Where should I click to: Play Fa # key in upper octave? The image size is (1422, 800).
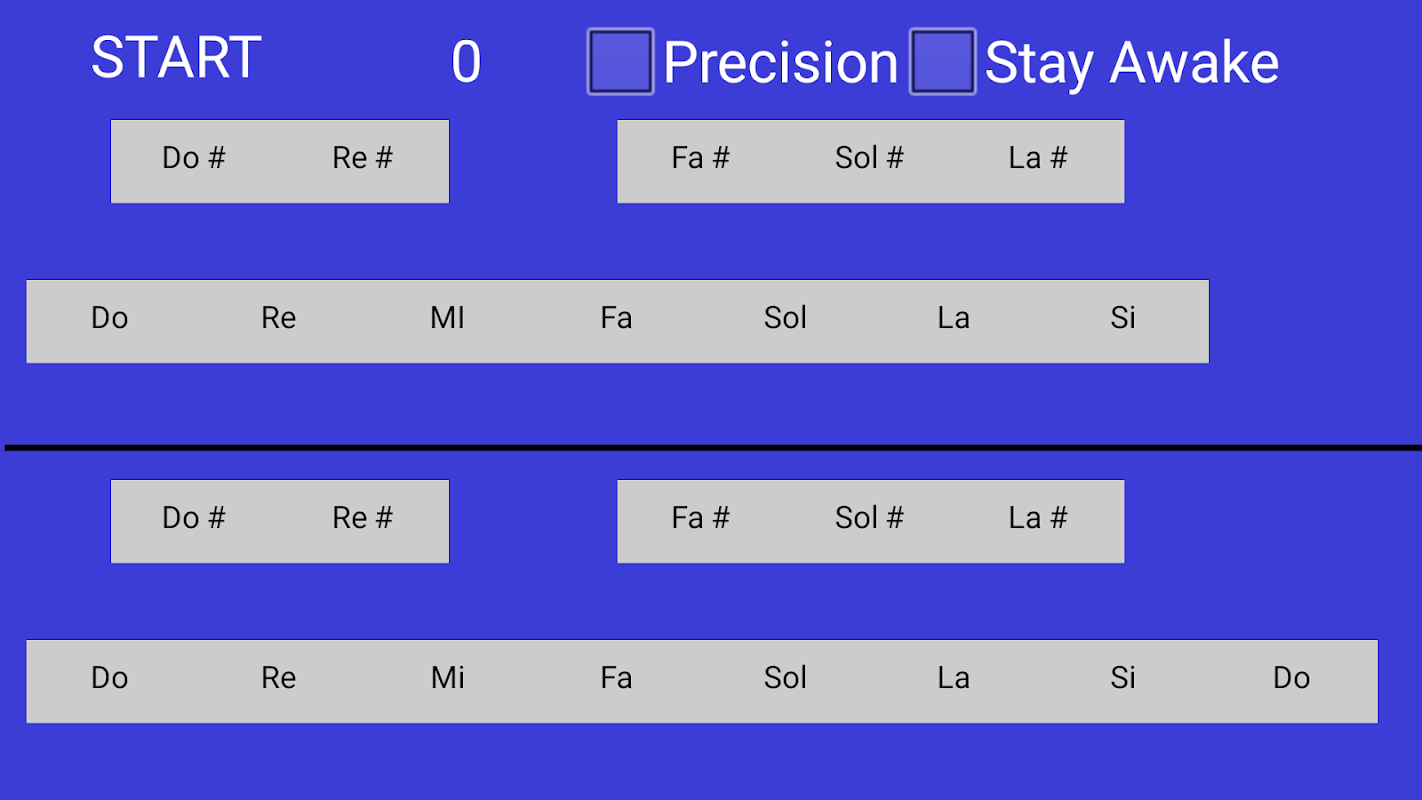pos(701,158)
